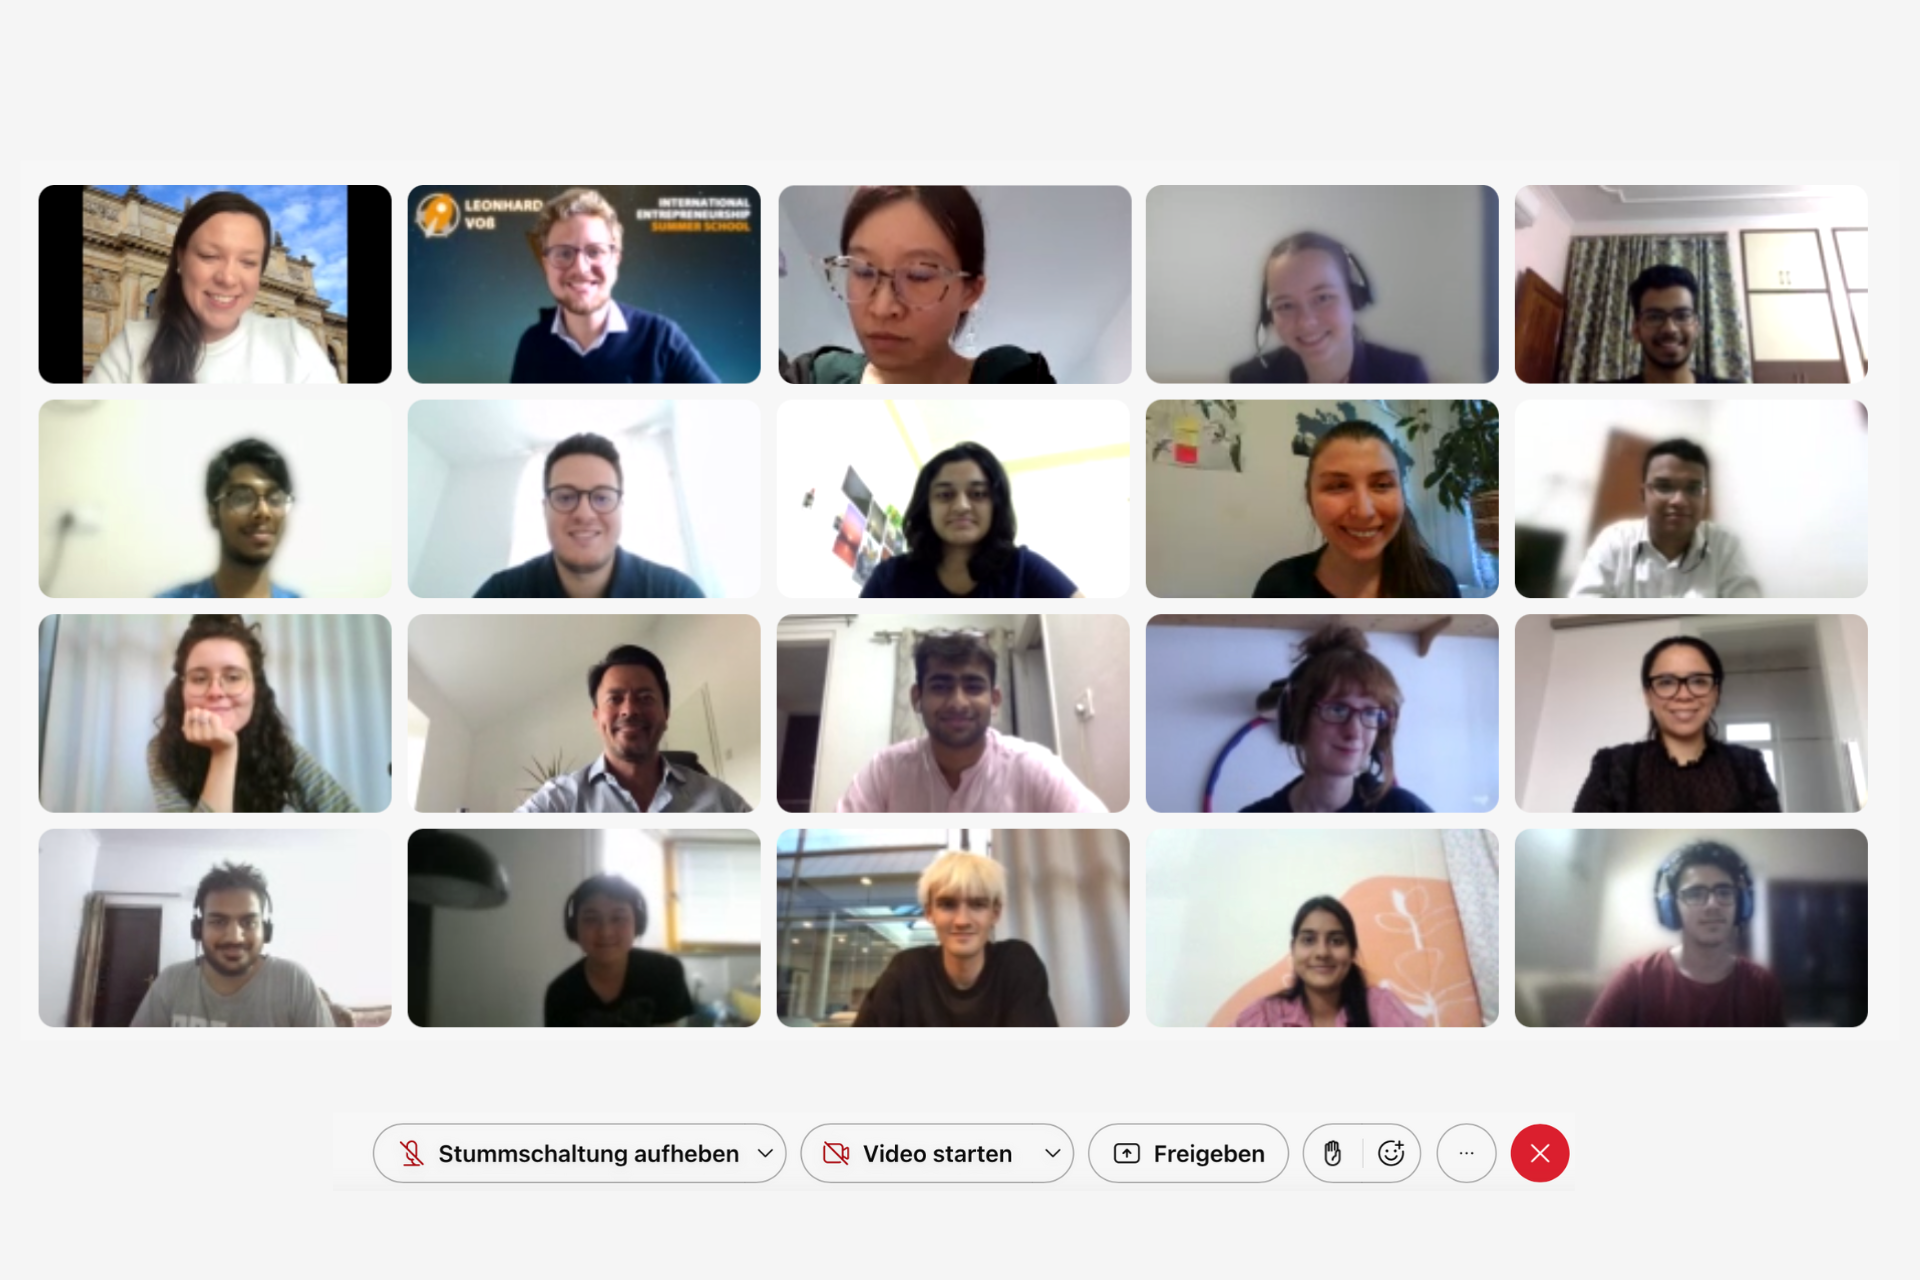The width and height of the screenshot is (1920, 1280).
Task: Raise hand icon in control bar
Action: pos(1332,1153)
